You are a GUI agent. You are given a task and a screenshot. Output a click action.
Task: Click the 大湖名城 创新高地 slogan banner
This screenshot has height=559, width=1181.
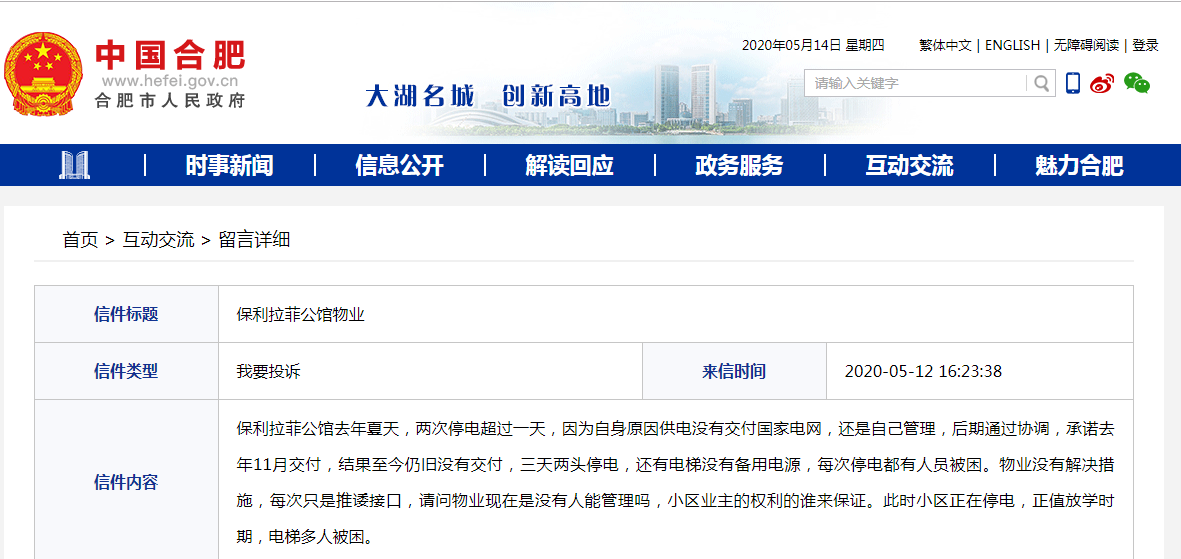(x=487, y=96)
